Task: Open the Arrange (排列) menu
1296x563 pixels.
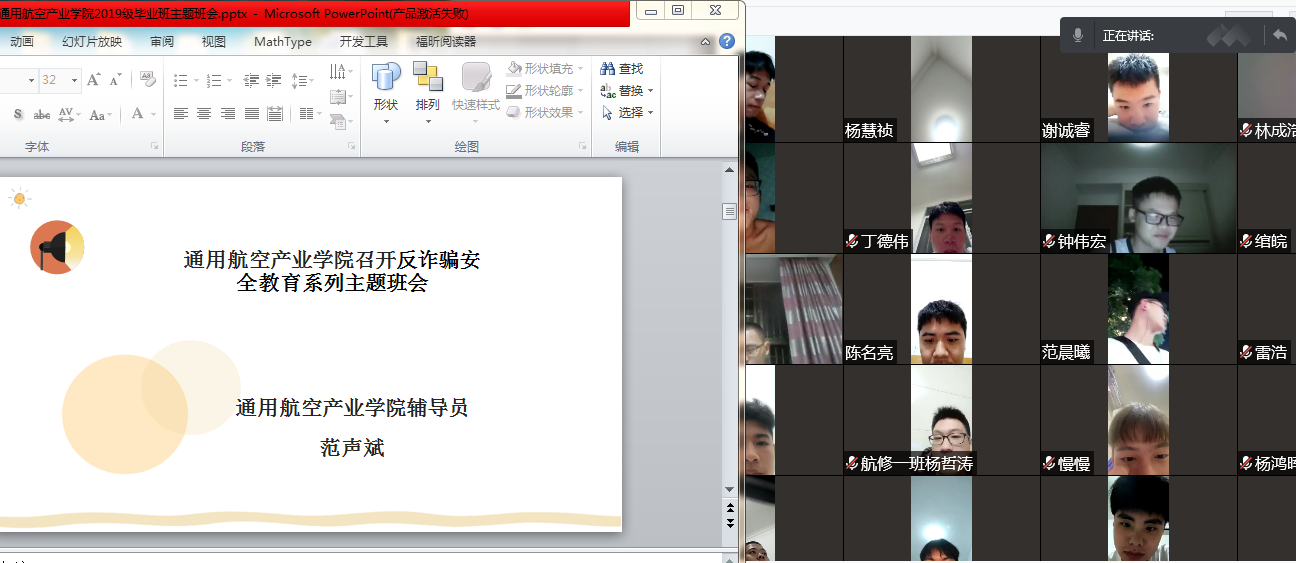Action: click(x=428, y=89)
